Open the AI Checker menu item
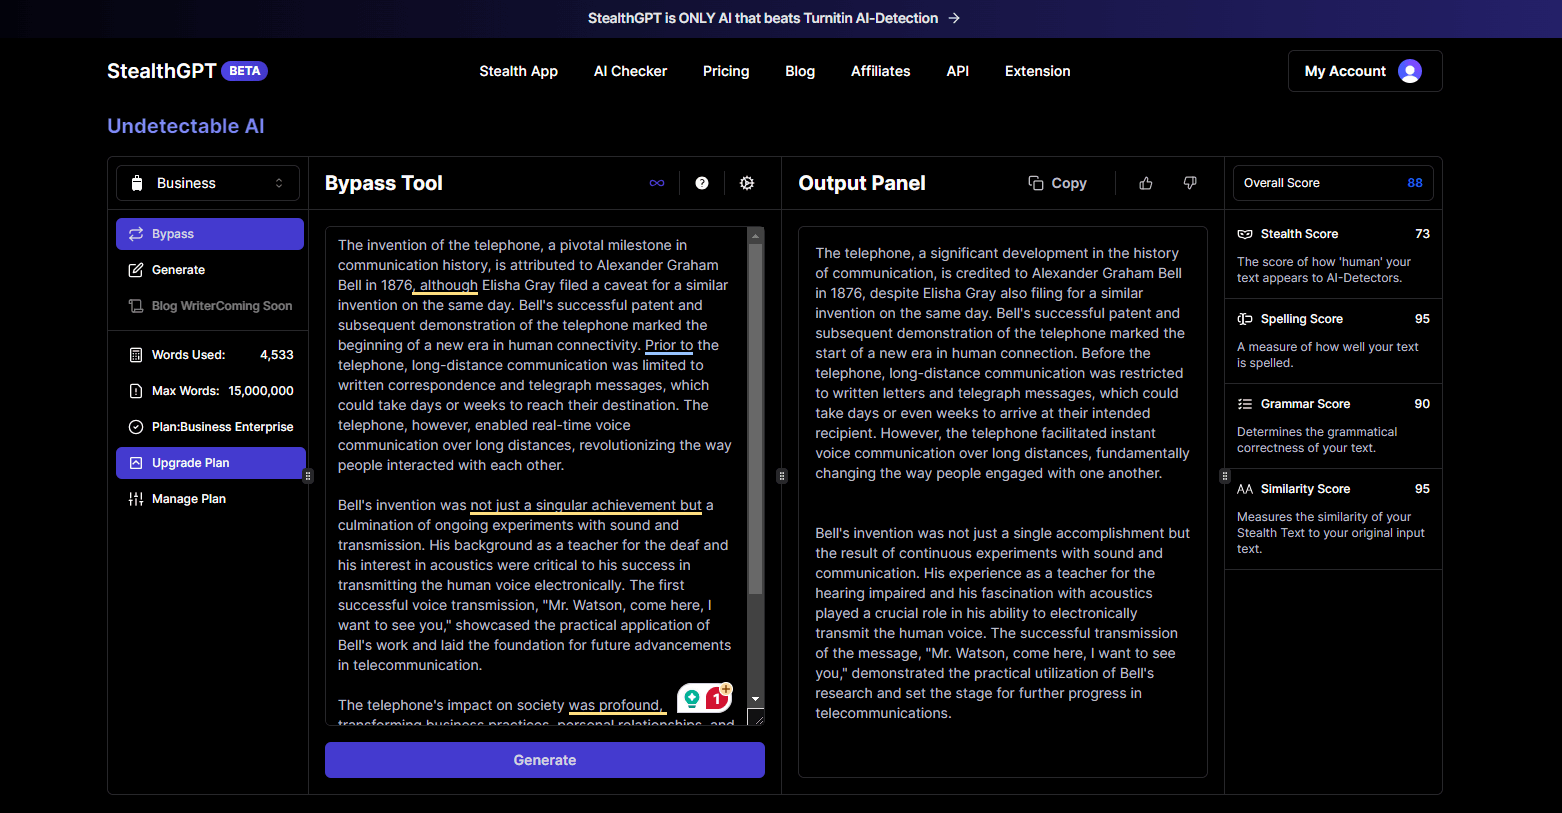The image size is (1562, 813). pyautogui.click(x=630, y=71)
